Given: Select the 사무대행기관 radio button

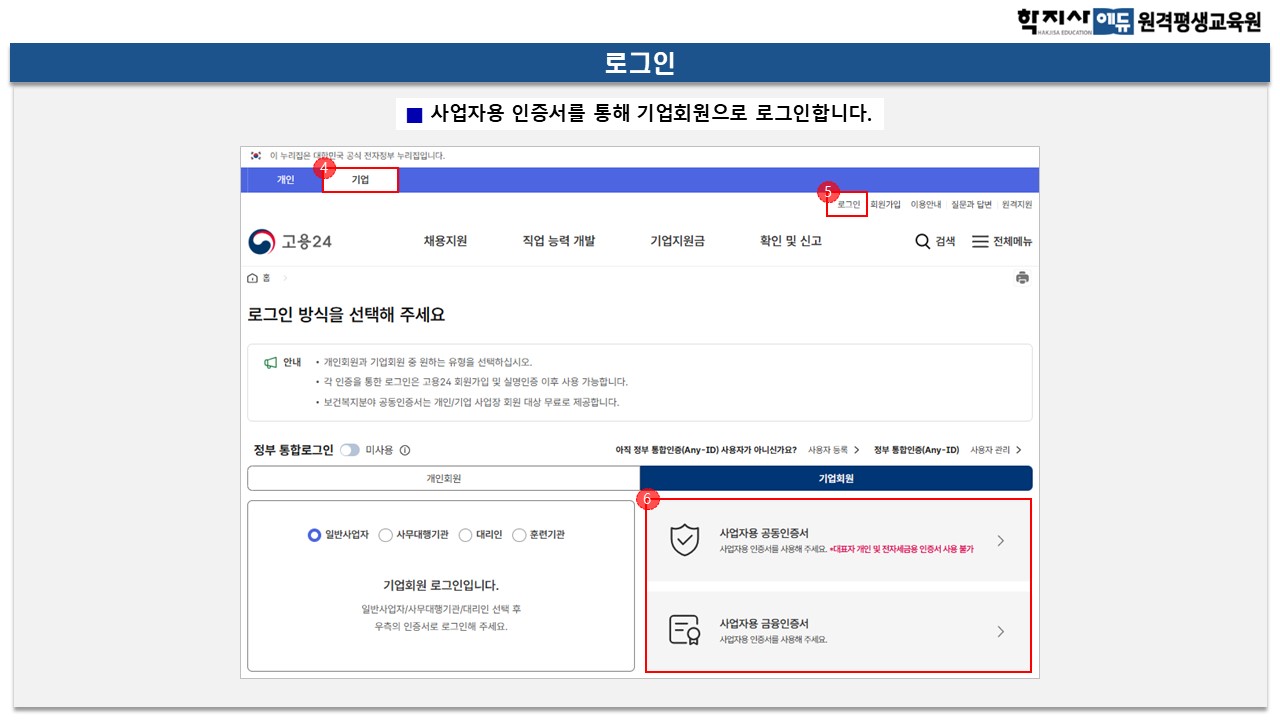Looking at the screenshot, I should 386,535.
